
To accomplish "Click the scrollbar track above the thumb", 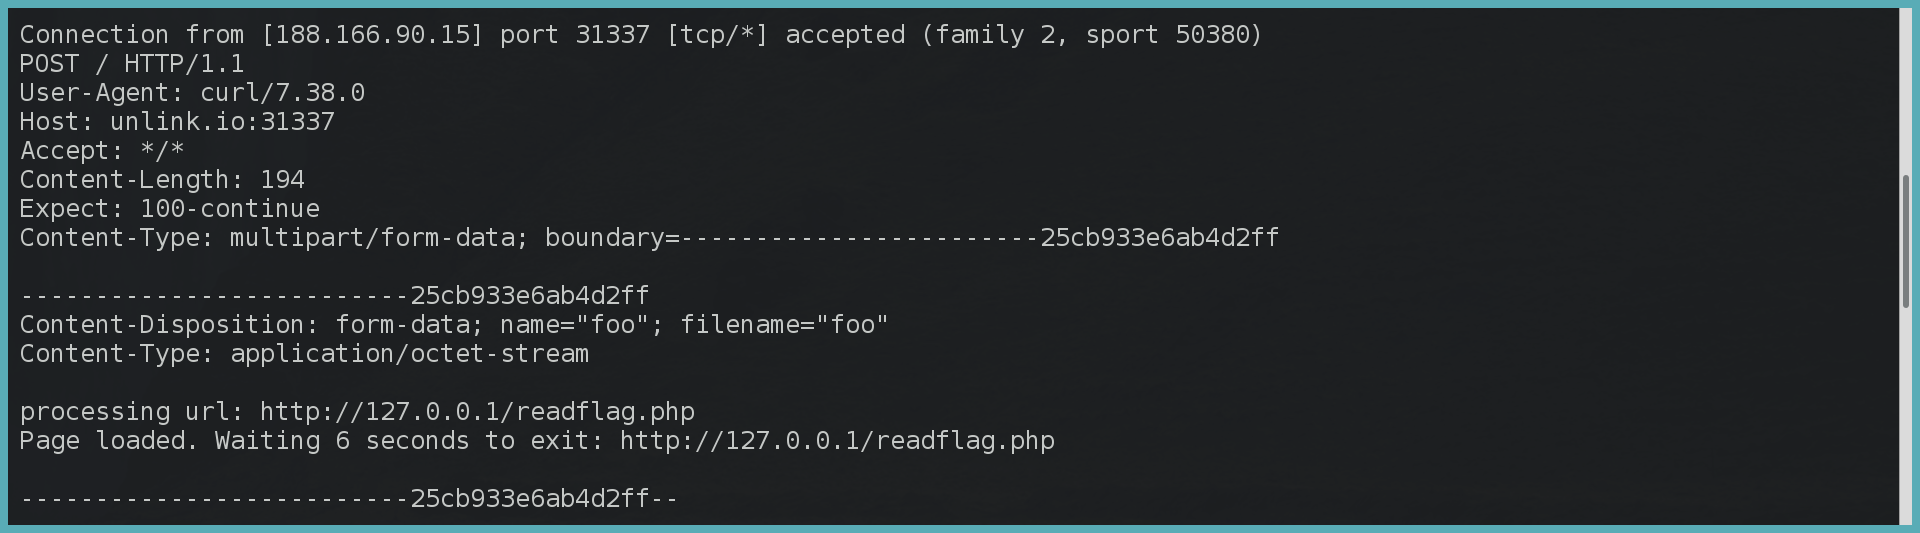I will [1906, 90].
